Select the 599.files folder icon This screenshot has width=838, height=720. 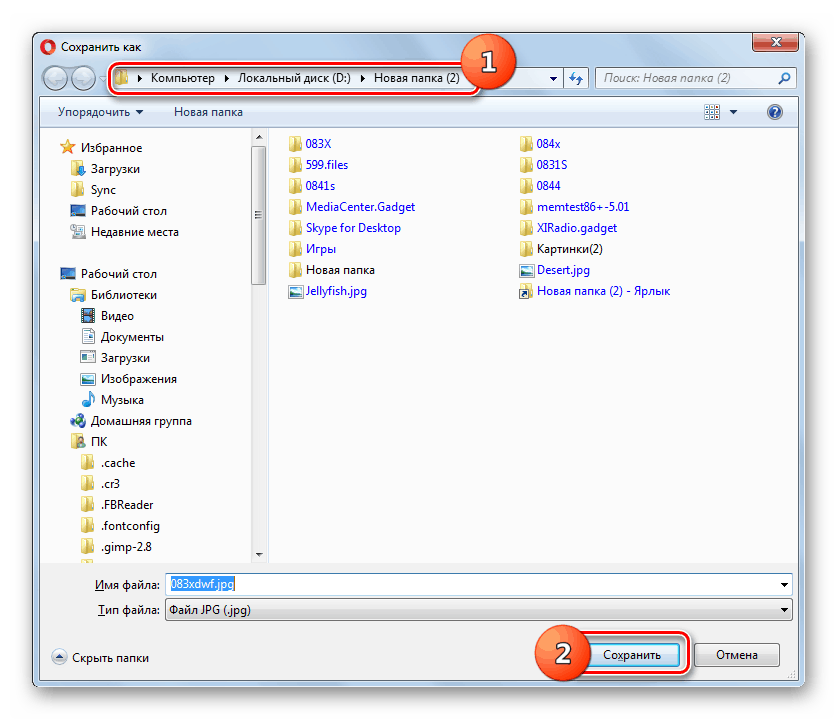[295, 165]
